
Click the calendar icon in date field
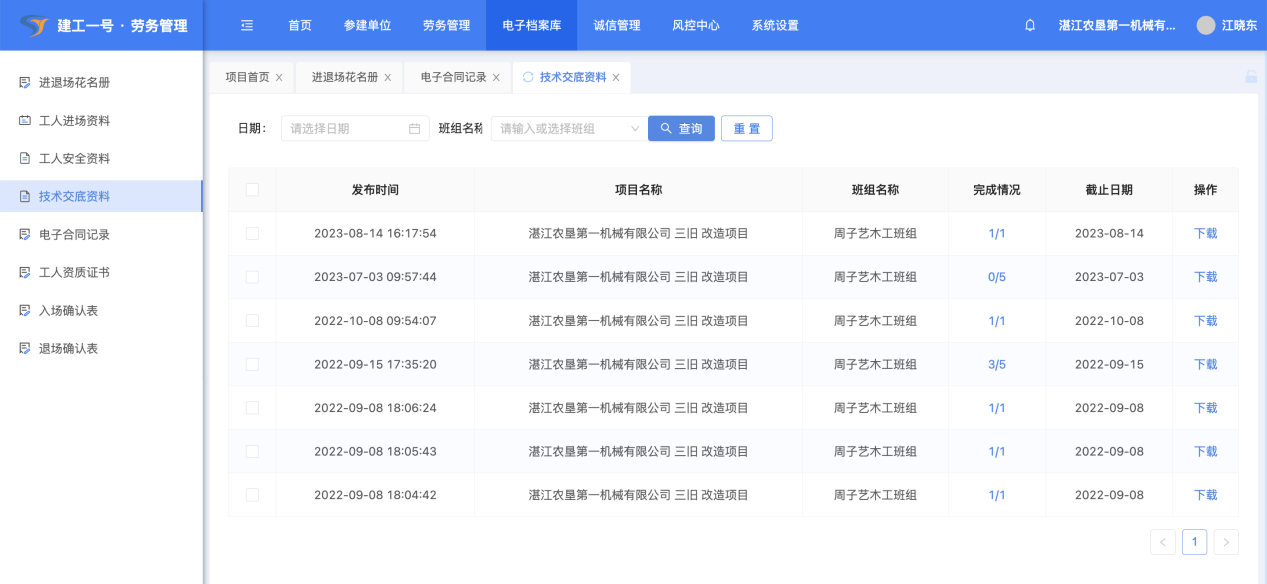click(x=415, y=128)
